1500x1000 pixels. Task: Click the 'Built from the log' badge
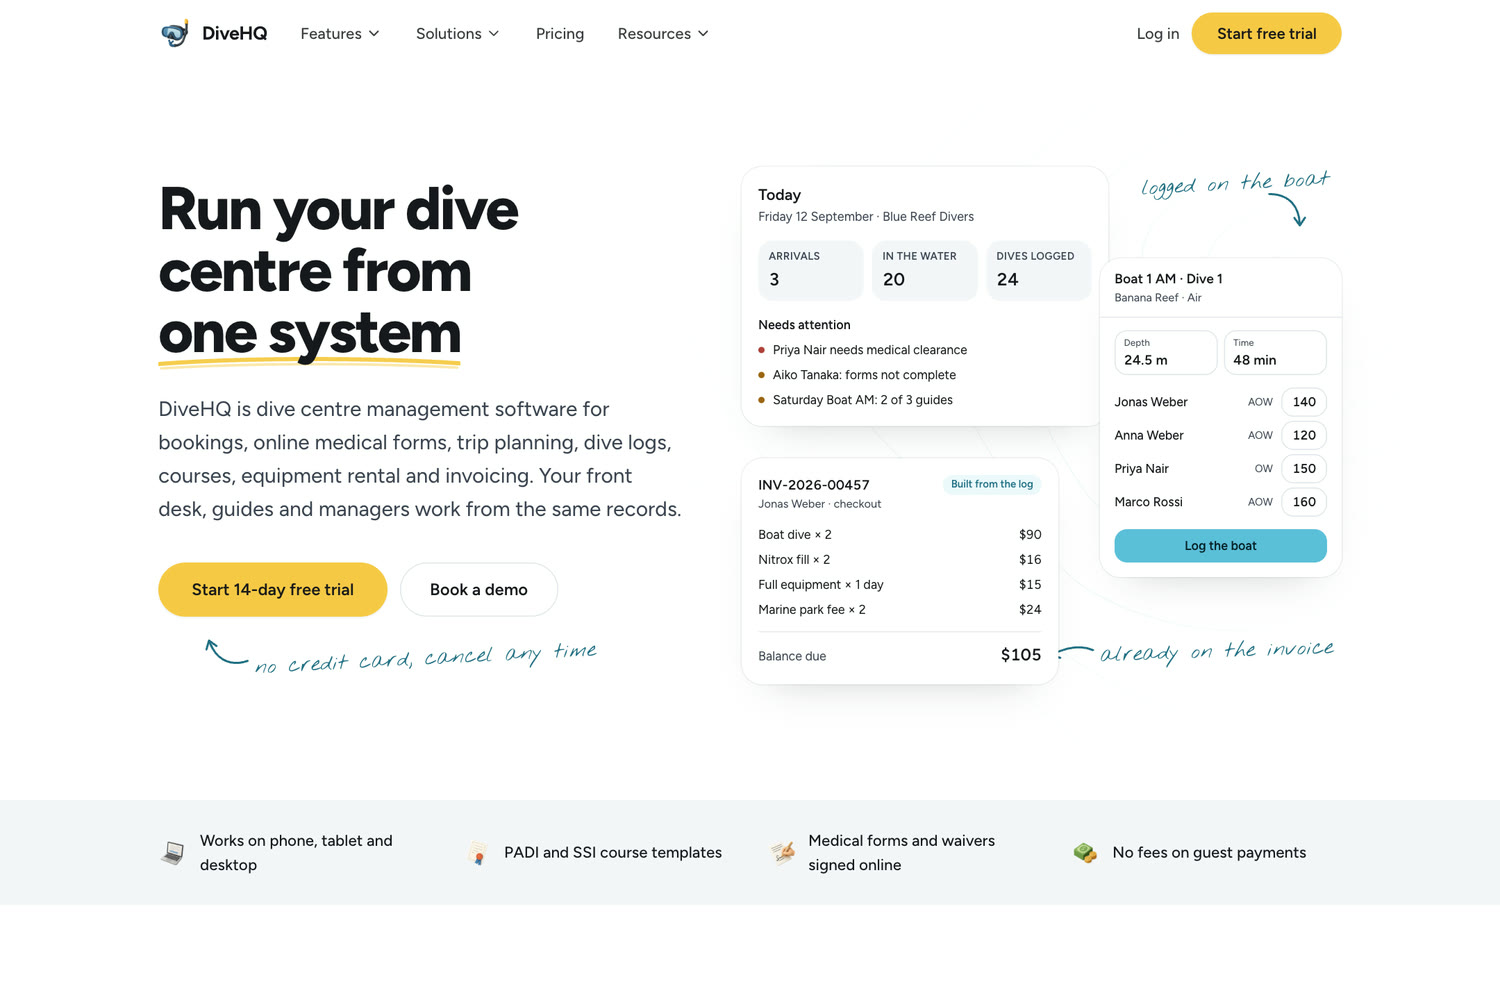tap(992, 484)
